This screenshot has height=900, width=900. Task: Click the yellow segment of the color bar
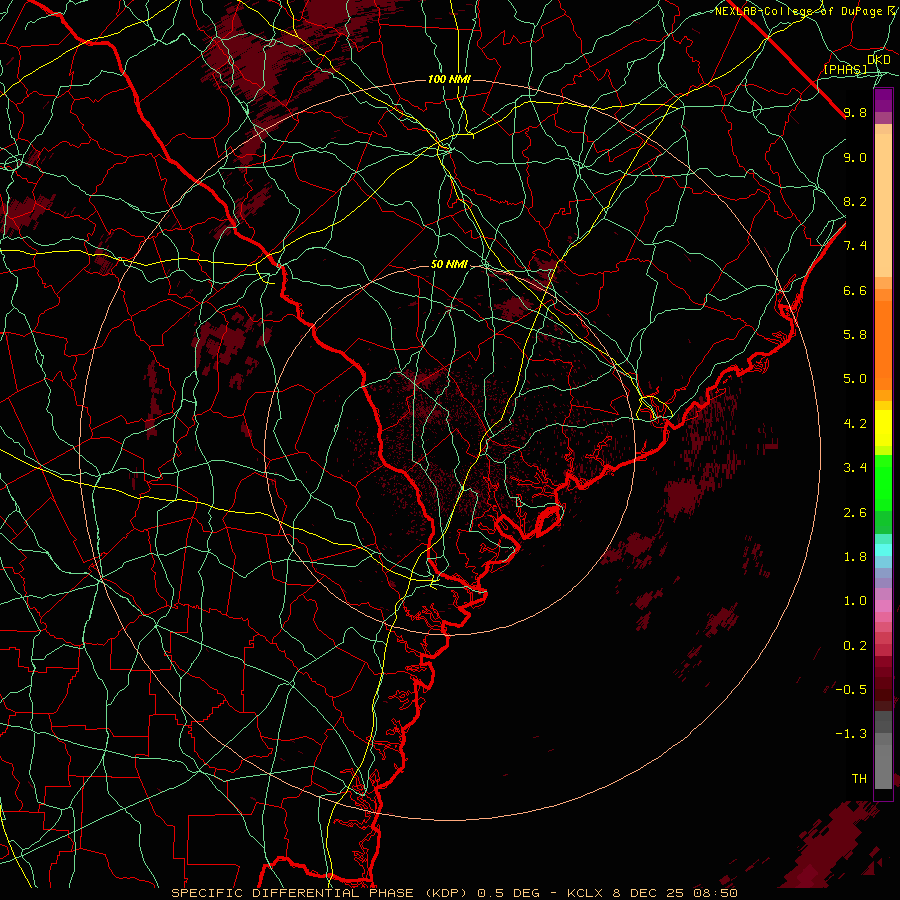click(x=883, y=428)
